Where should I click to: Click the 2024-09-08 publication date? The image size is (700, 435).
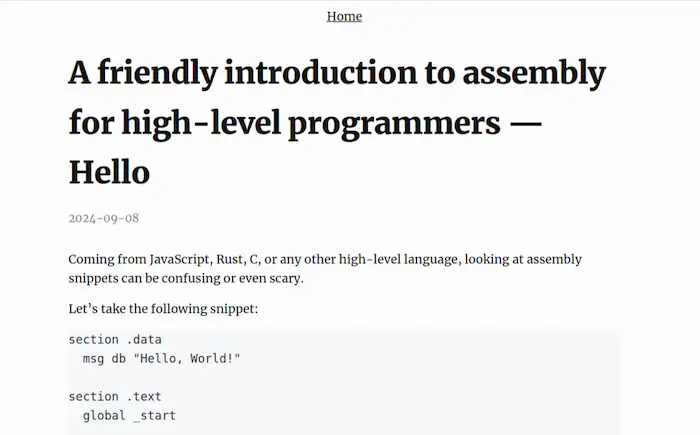[x=103, y=218]
